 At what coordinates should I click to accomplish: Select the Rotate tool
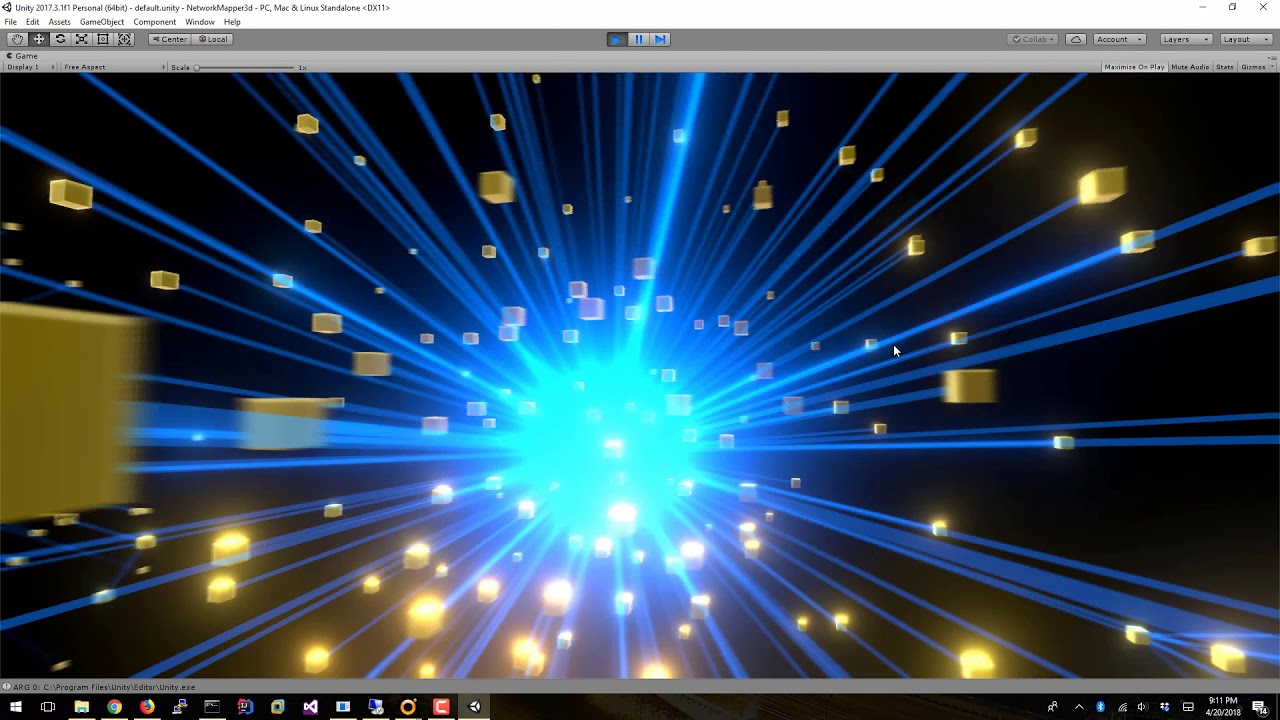(60, 39)
